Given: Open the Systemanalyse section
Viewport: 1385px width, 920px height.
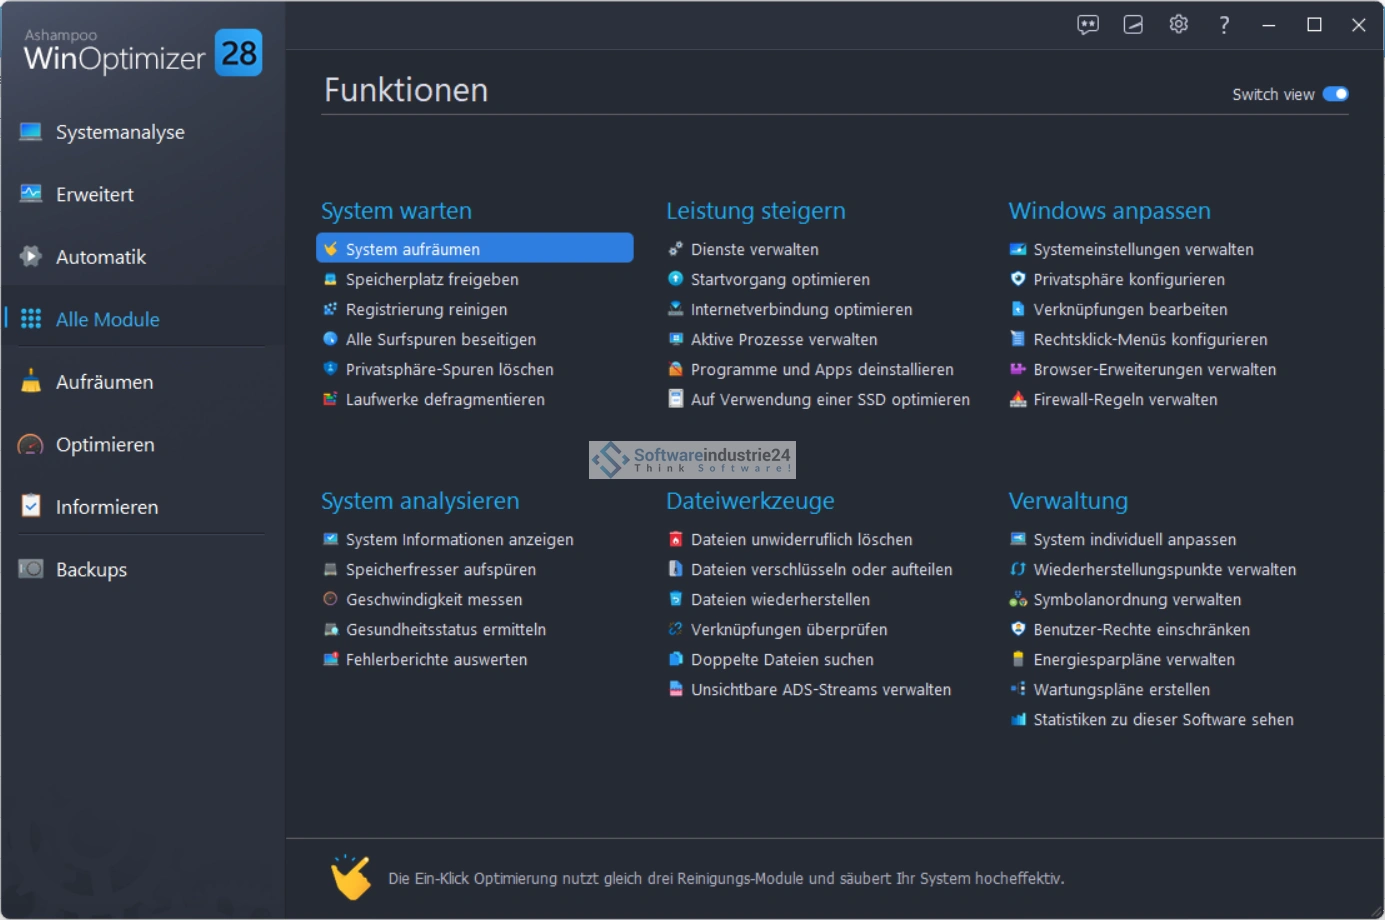Looking at the screenshot, I should pos(120,132).
